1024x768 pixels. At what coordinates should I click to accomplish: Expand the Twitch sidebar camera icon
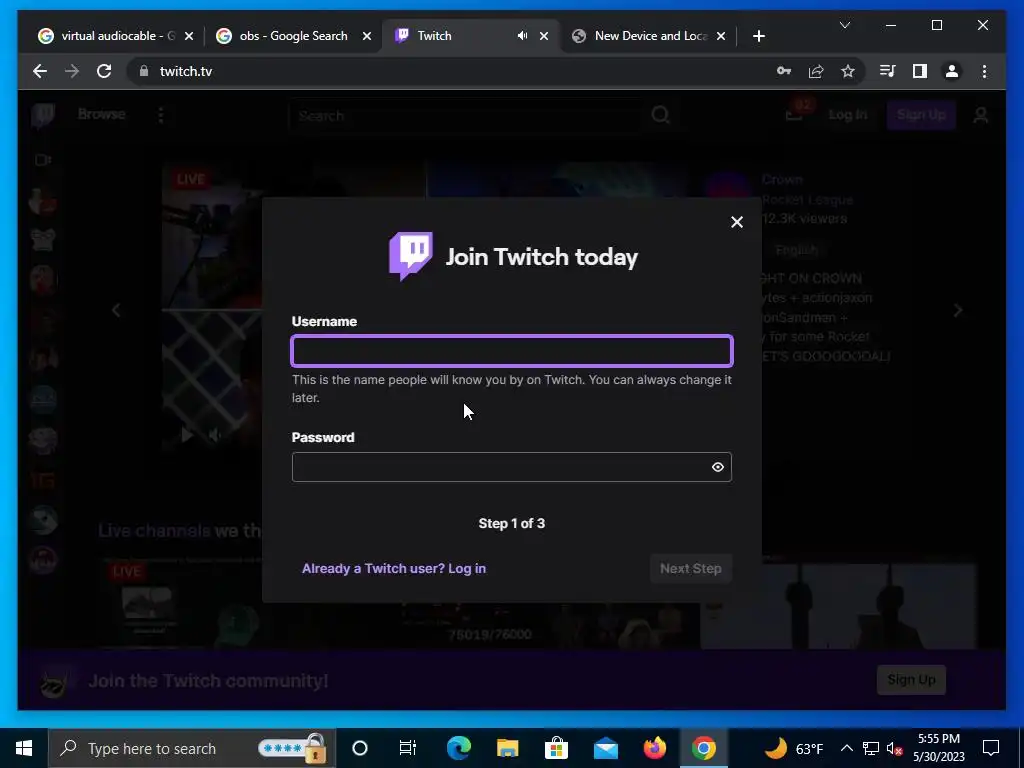coord(43,160)
